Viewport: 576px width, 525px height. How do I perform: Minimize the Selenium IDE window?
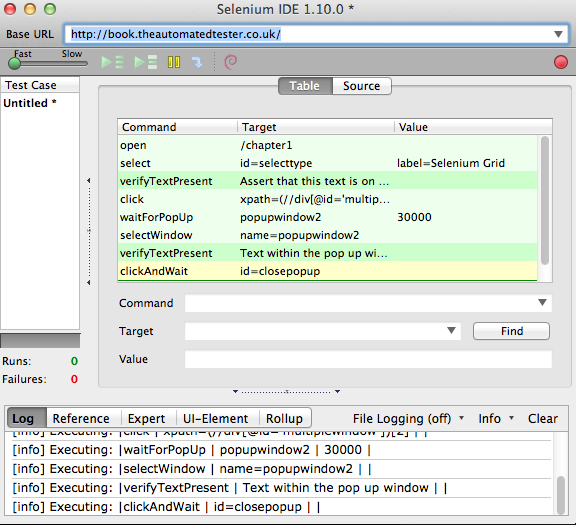point(30,9)
